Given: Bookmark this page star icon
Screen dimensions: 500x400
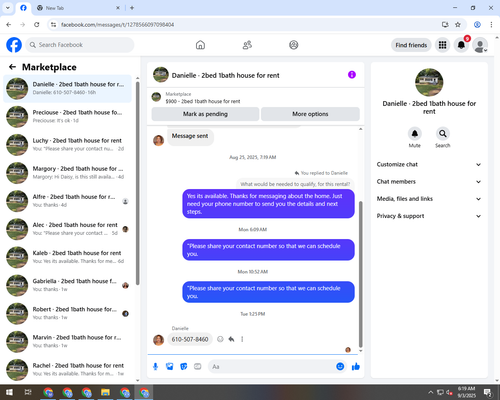Looking at the screenshot, I should tap(458, 24).
